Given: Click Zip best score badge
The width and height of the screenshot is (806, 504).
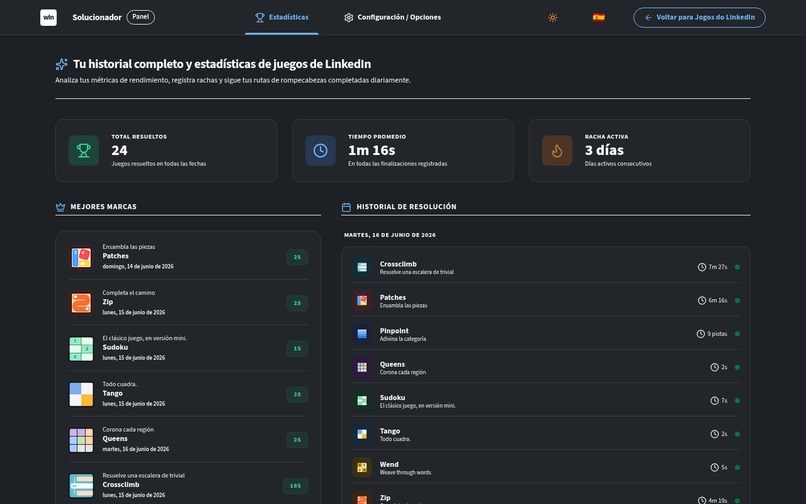Looking at the screenshot, I should [297, 303].
